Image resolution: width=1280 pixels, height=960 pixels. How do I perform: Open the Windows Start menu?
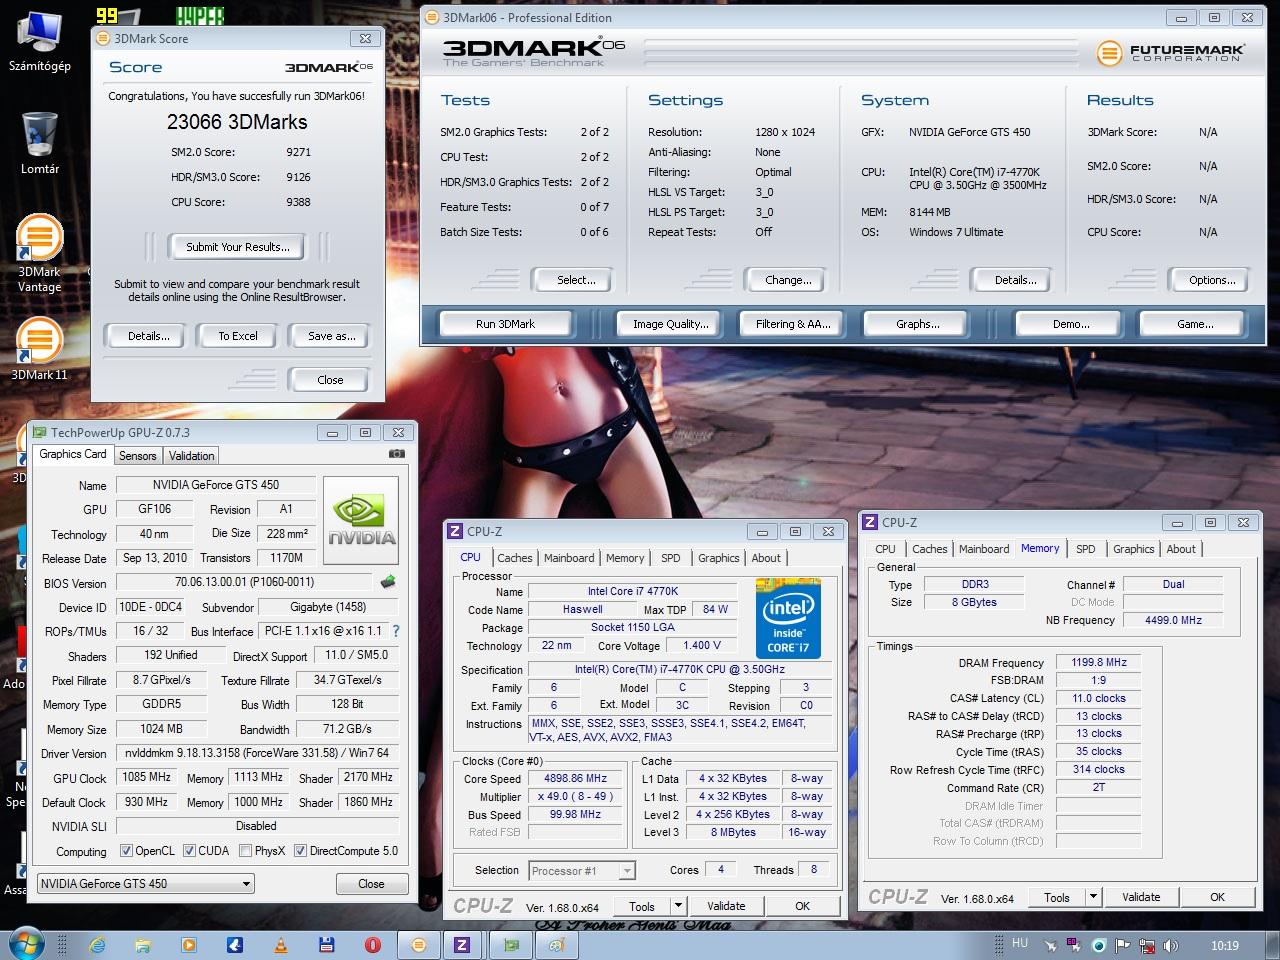(26, 944)
